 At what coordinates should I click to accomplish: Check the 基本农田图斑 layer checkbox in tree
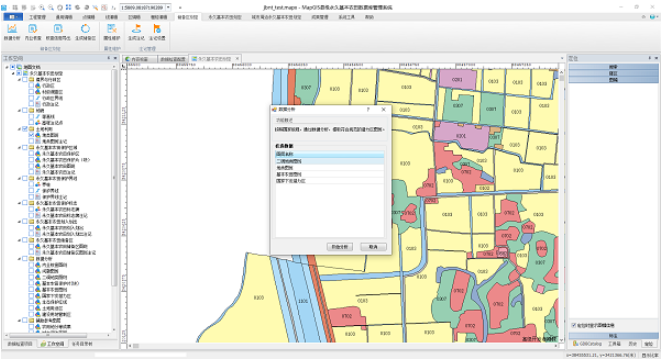31,290
